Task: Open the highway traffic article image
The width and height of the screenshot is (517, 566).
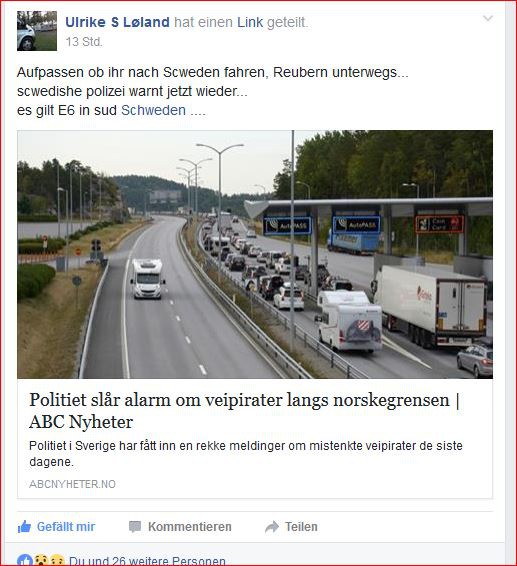Action: [255, 254]
